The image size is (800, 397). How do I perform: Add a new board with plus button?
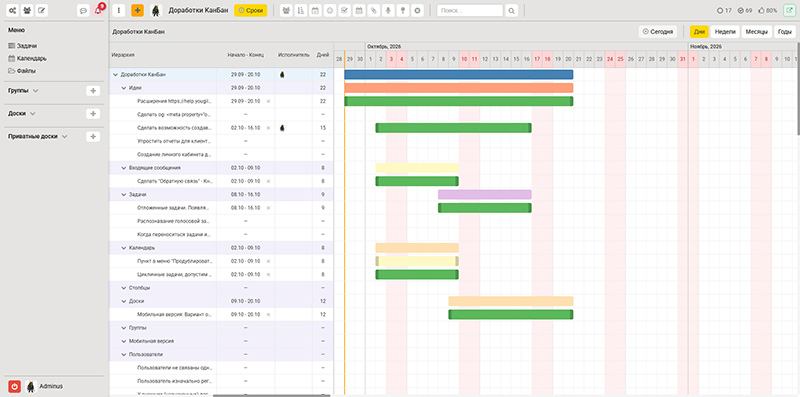click(x=93, y=114)
